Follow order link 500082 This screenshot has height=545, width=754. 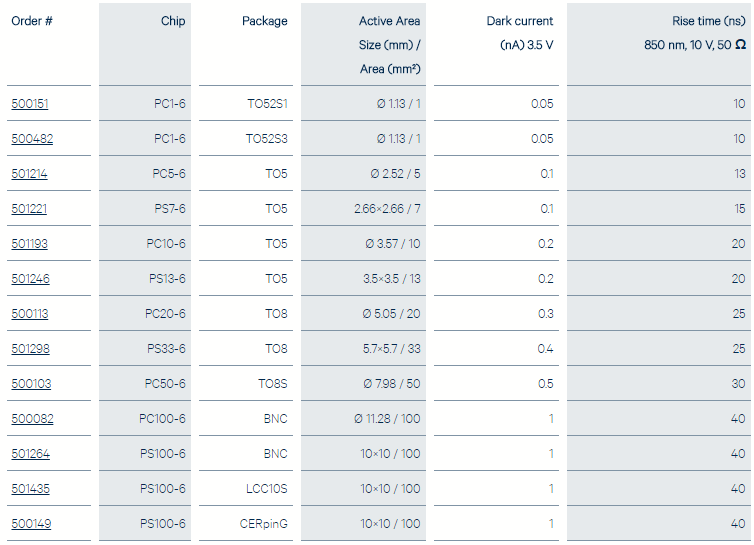click(x=32, y=419)
